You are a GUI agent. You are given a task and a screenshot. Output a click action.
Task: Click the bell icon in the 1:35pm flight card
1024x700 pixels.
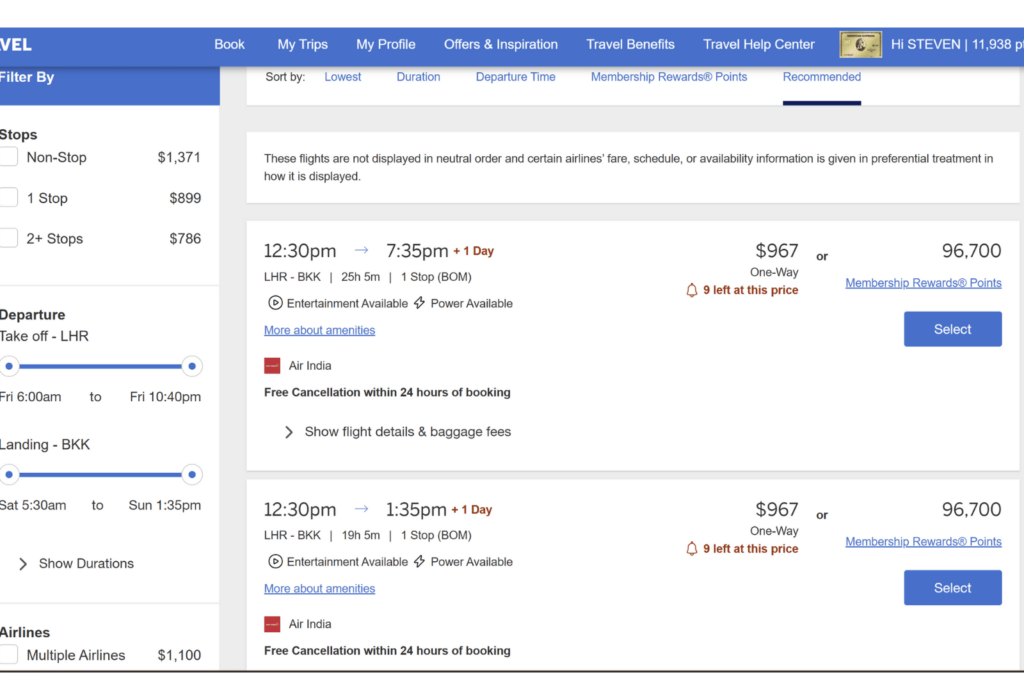click(x=692, y=549)
